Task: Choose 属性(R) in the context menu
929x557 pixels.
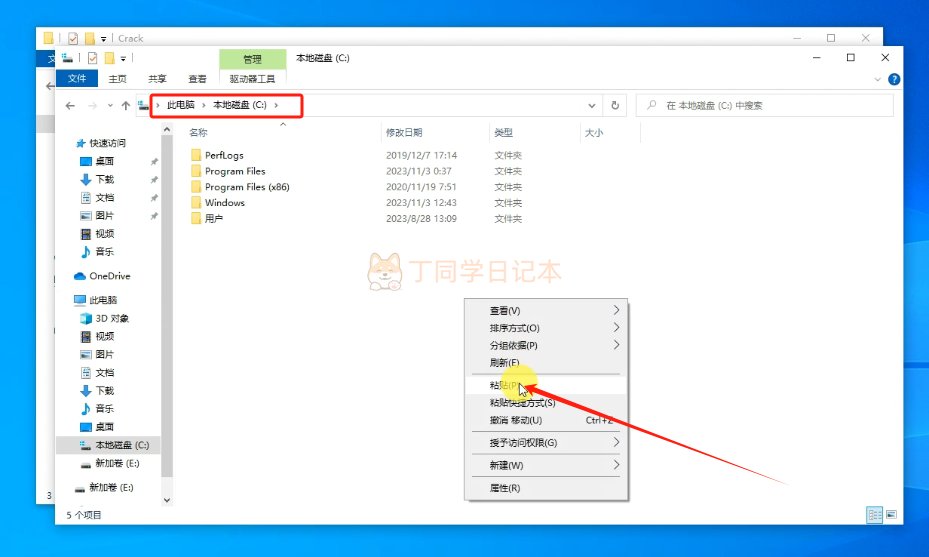Action: point(504,488)
